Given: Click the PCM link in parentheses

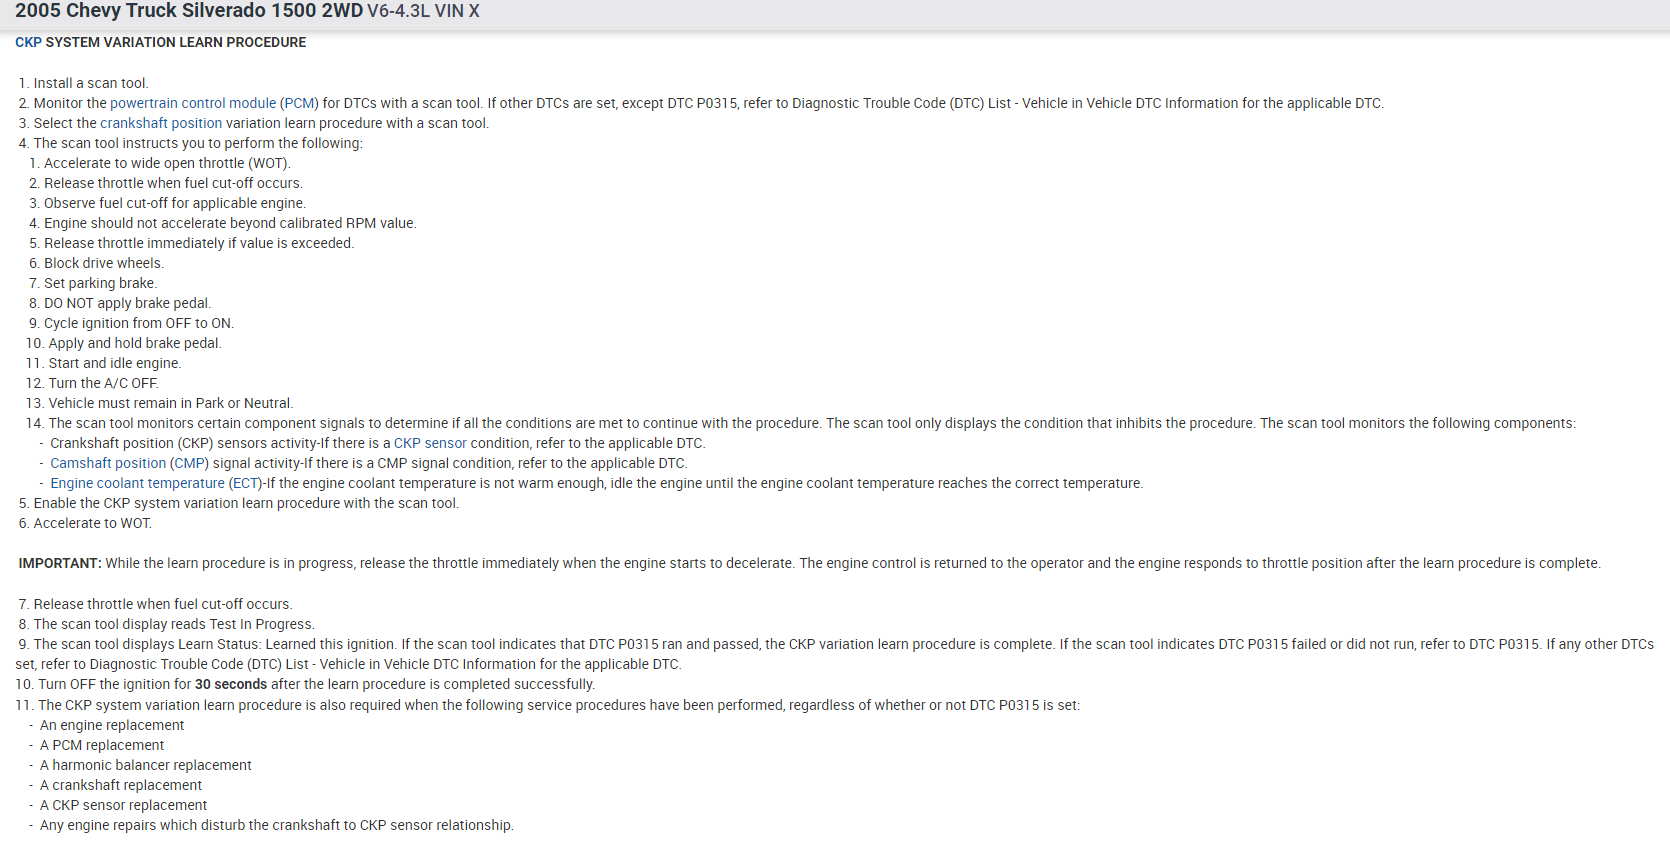Looking at the screenshot, I should coord(299,103).
